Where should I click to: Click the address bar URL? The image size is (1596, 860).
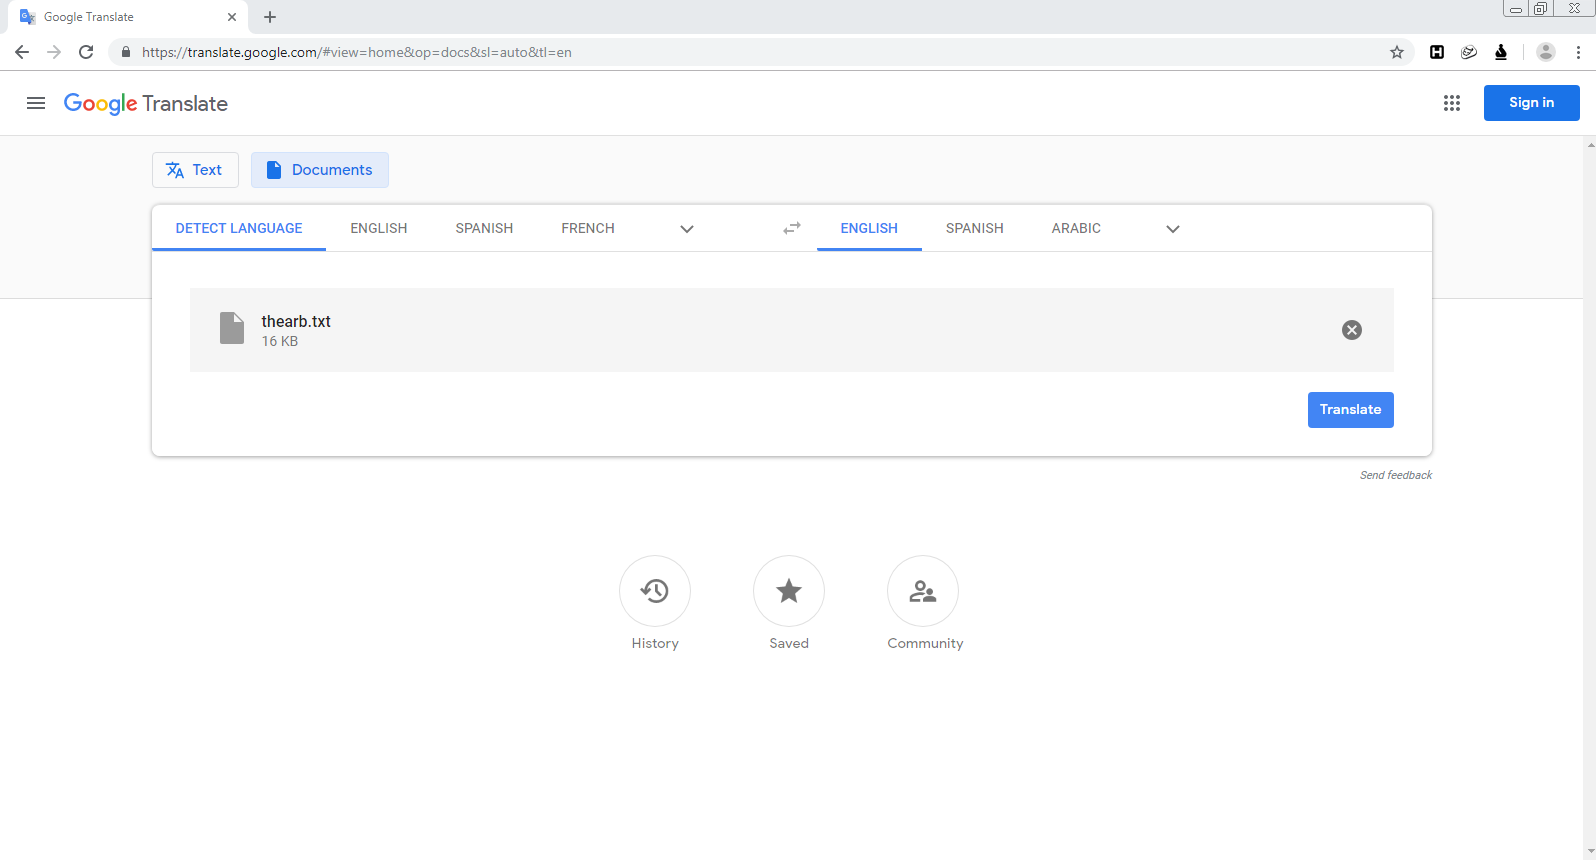[x=357, y=52]
